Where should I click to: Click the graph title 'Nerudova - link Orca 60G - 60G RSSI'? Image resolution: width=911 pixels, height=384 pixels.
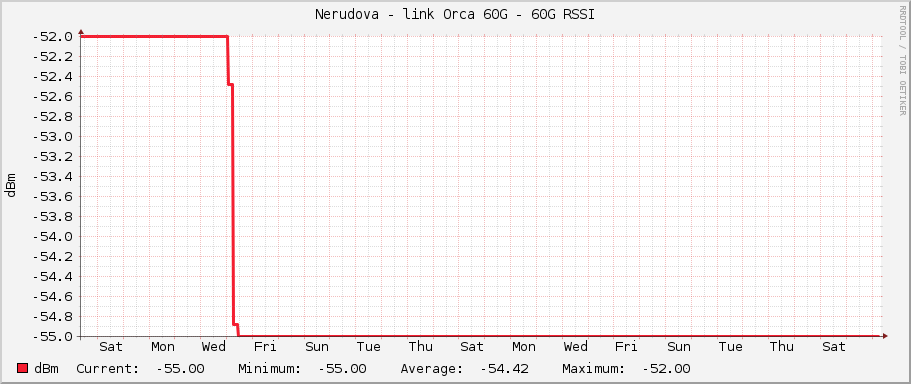coord(455,15)
